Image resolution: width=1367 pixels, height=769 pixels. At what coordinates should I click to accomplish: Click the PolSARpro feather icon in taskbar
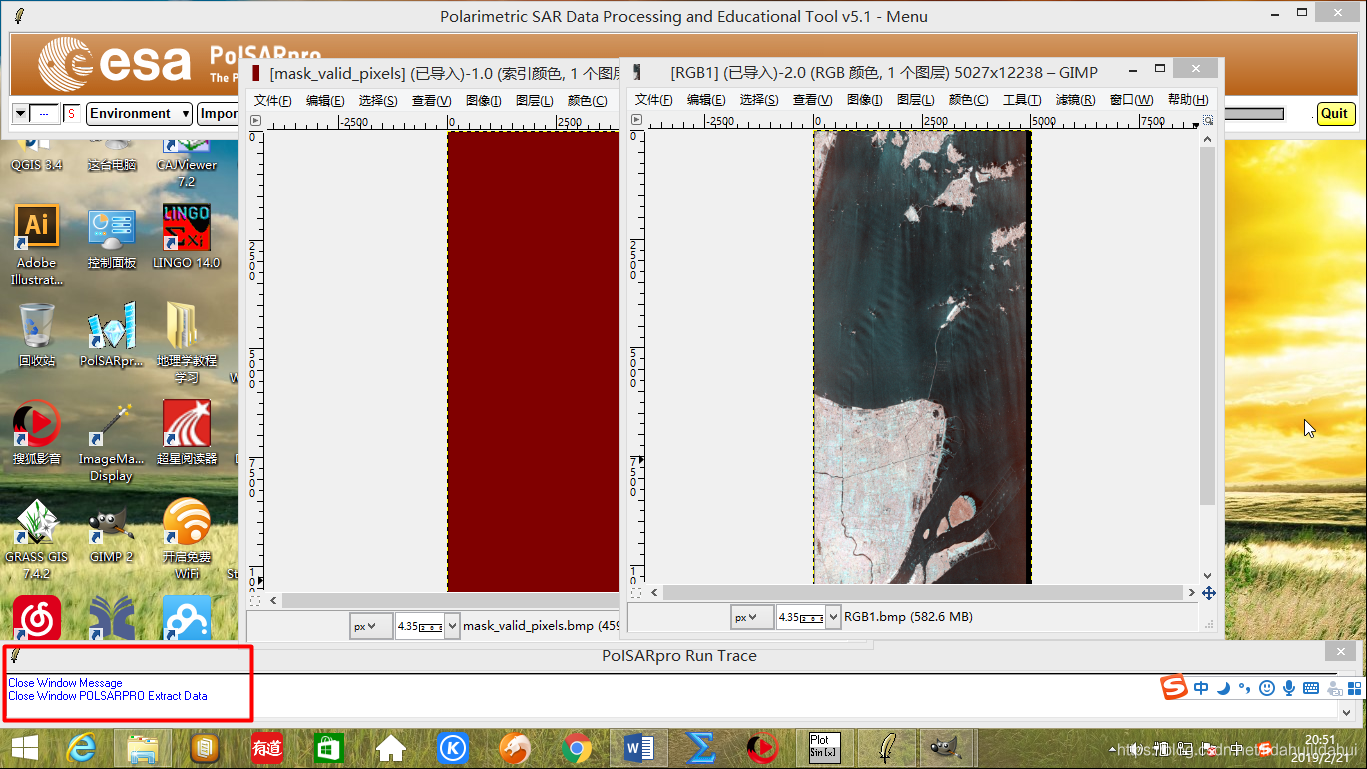click(x=885, y=748)
